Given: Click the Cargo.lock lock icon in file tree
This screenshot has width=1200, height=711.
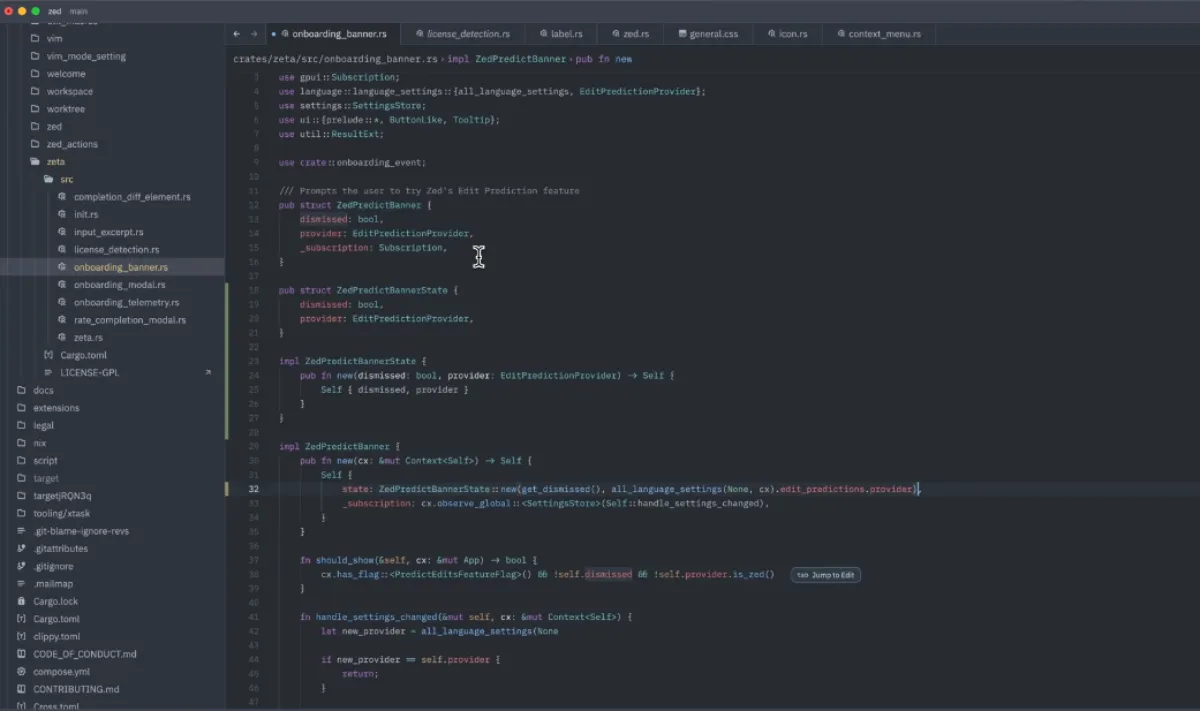Looking at the screenshot, I should (22, 601).
